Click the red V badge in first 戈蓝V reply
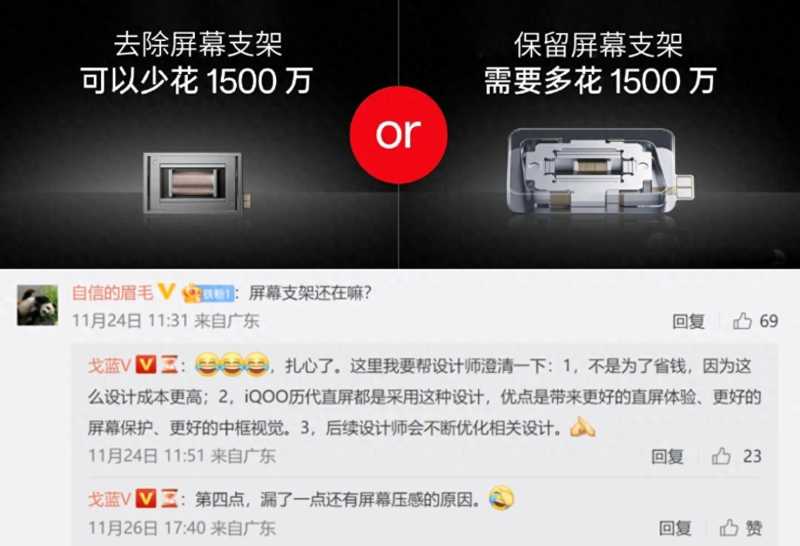The image size is (800, 546). point(146,365)
